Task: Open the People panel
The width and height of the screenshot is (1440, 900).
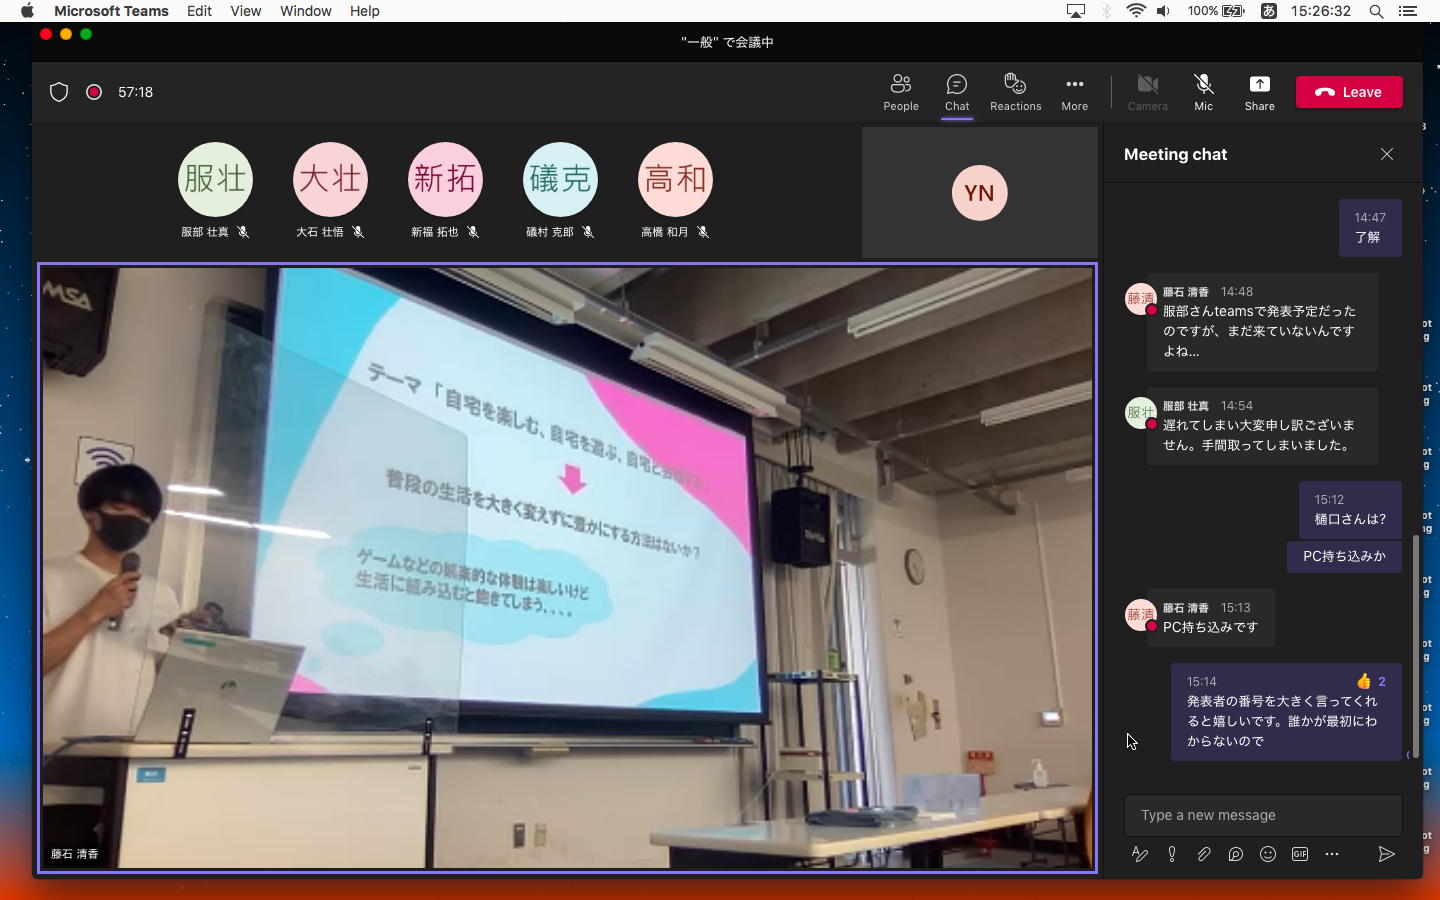Action: point(900,92)
